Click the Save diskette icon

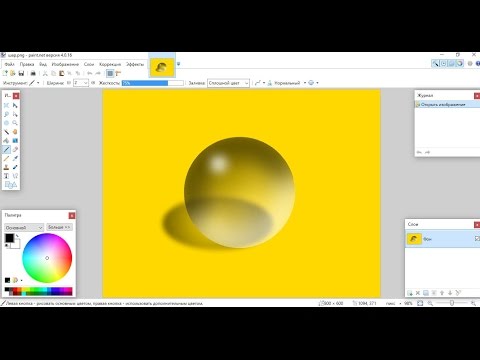point(21,73)
